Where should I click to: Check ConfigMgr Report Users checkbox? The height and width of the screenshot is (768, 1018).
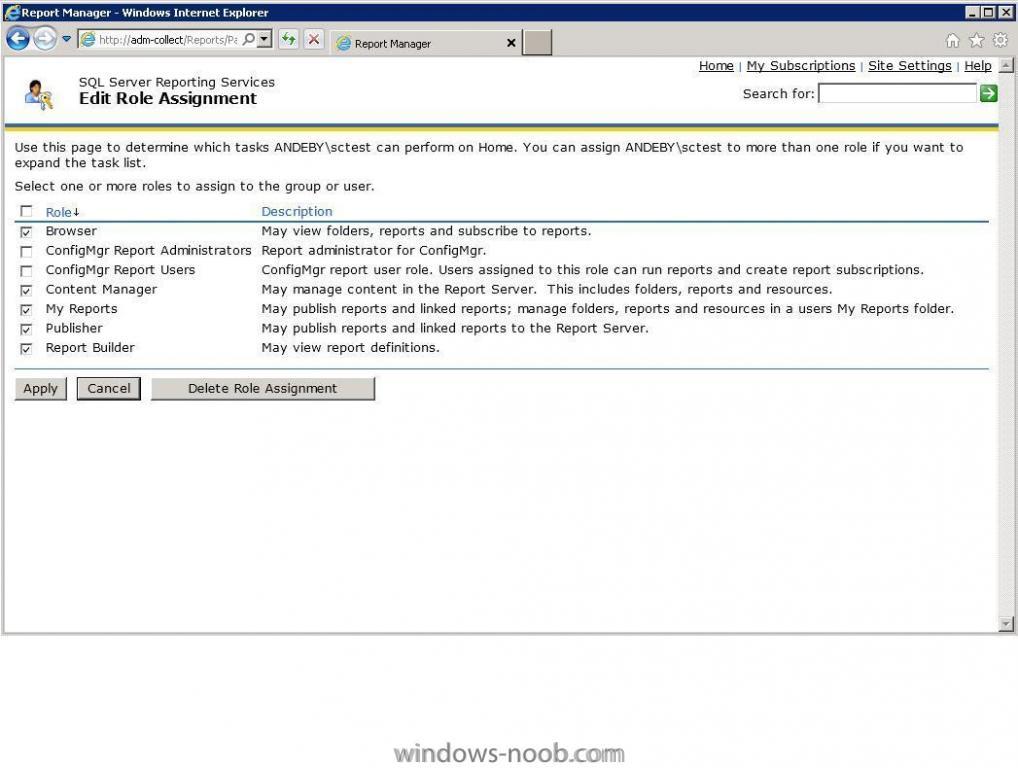26,271
